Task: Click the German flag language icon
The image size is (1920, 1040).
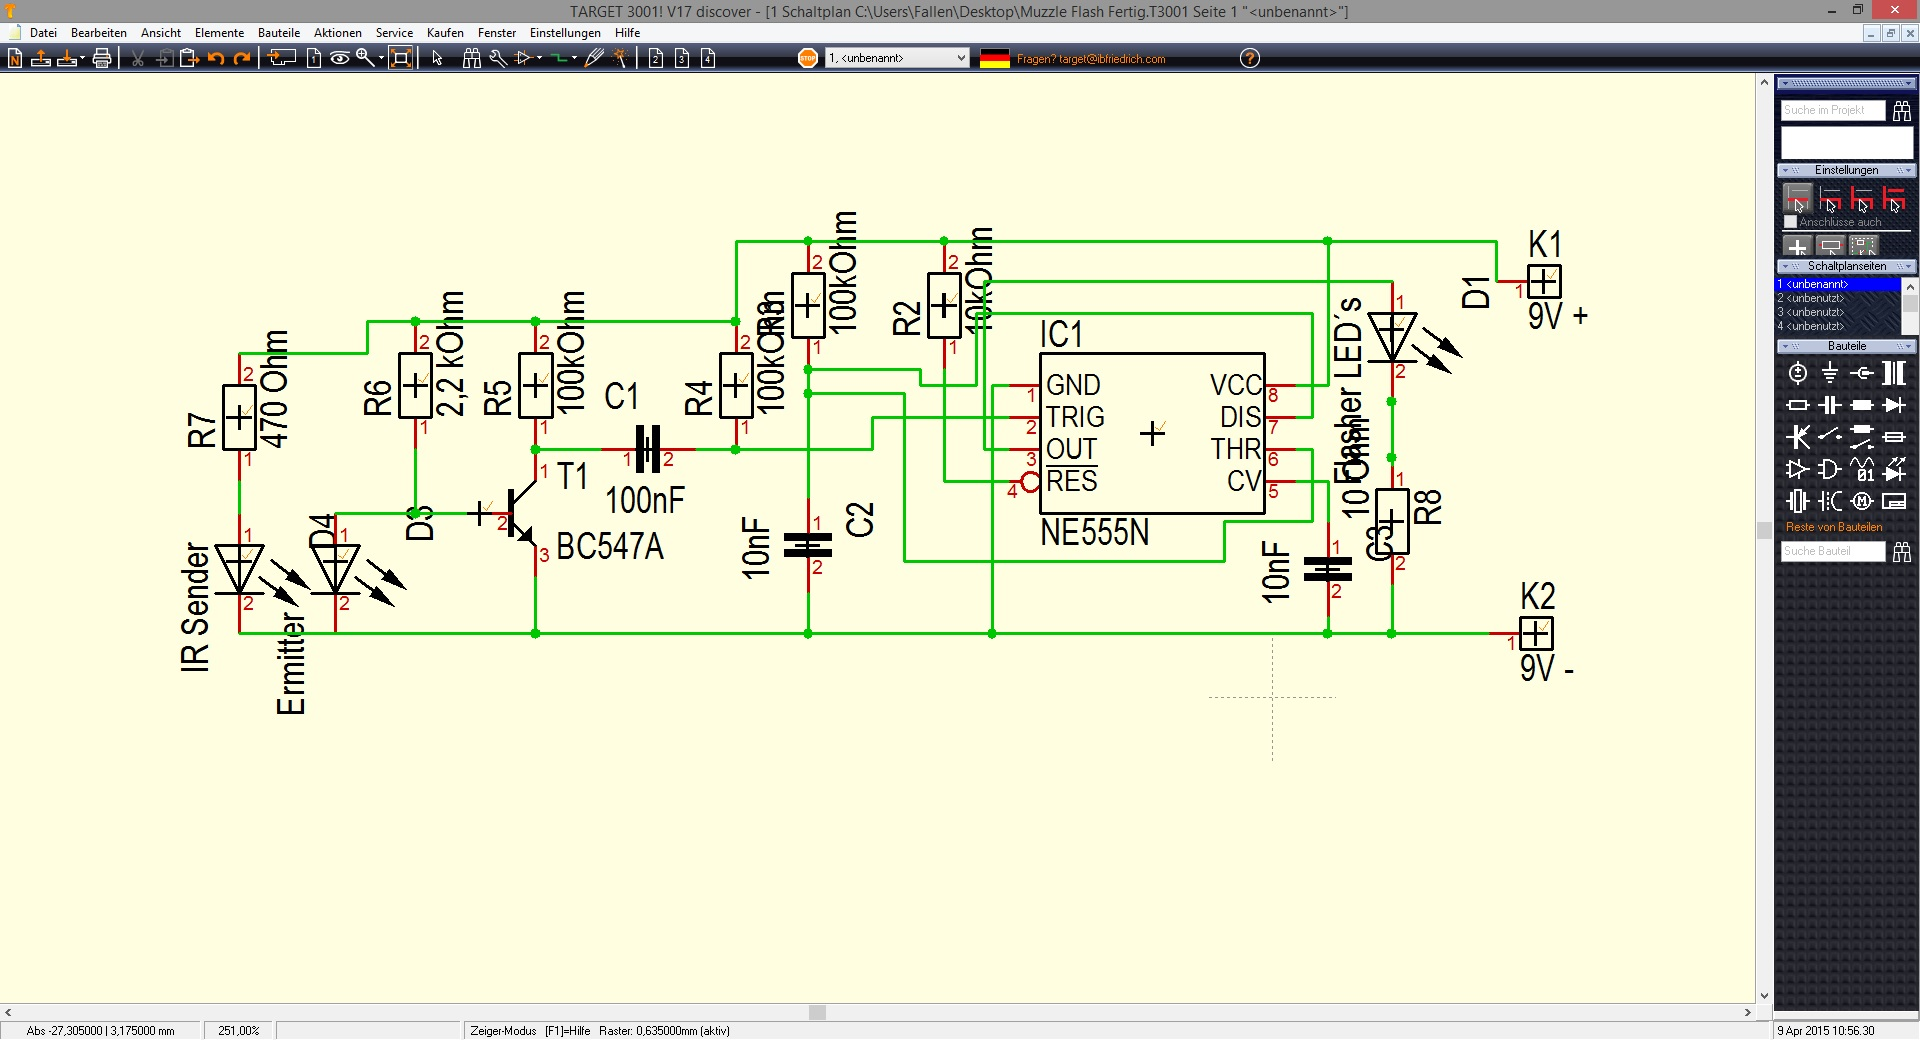Action: tap(995, 58)
